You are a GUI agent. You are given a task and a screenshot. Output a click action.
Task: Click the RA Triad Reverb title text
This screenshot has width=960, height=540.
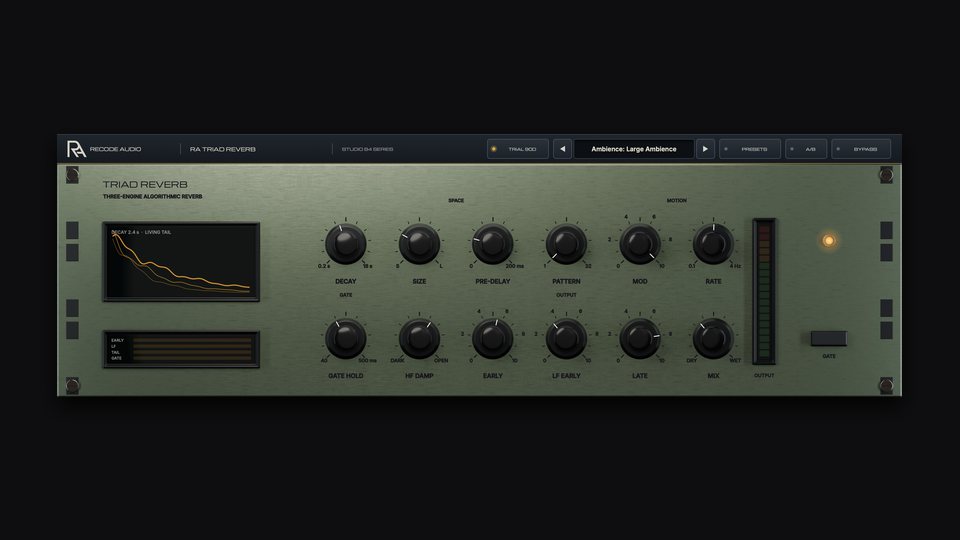pos(223,149)
